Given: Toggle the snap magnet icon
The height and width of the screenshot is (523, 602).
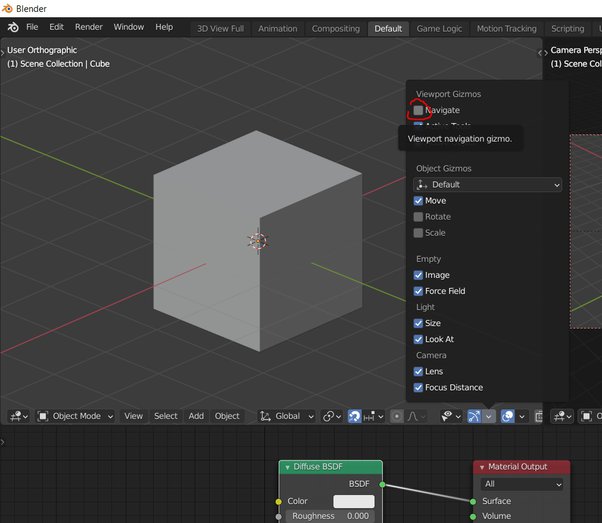Looking at the screenshot, I should (x=354, y=416).
